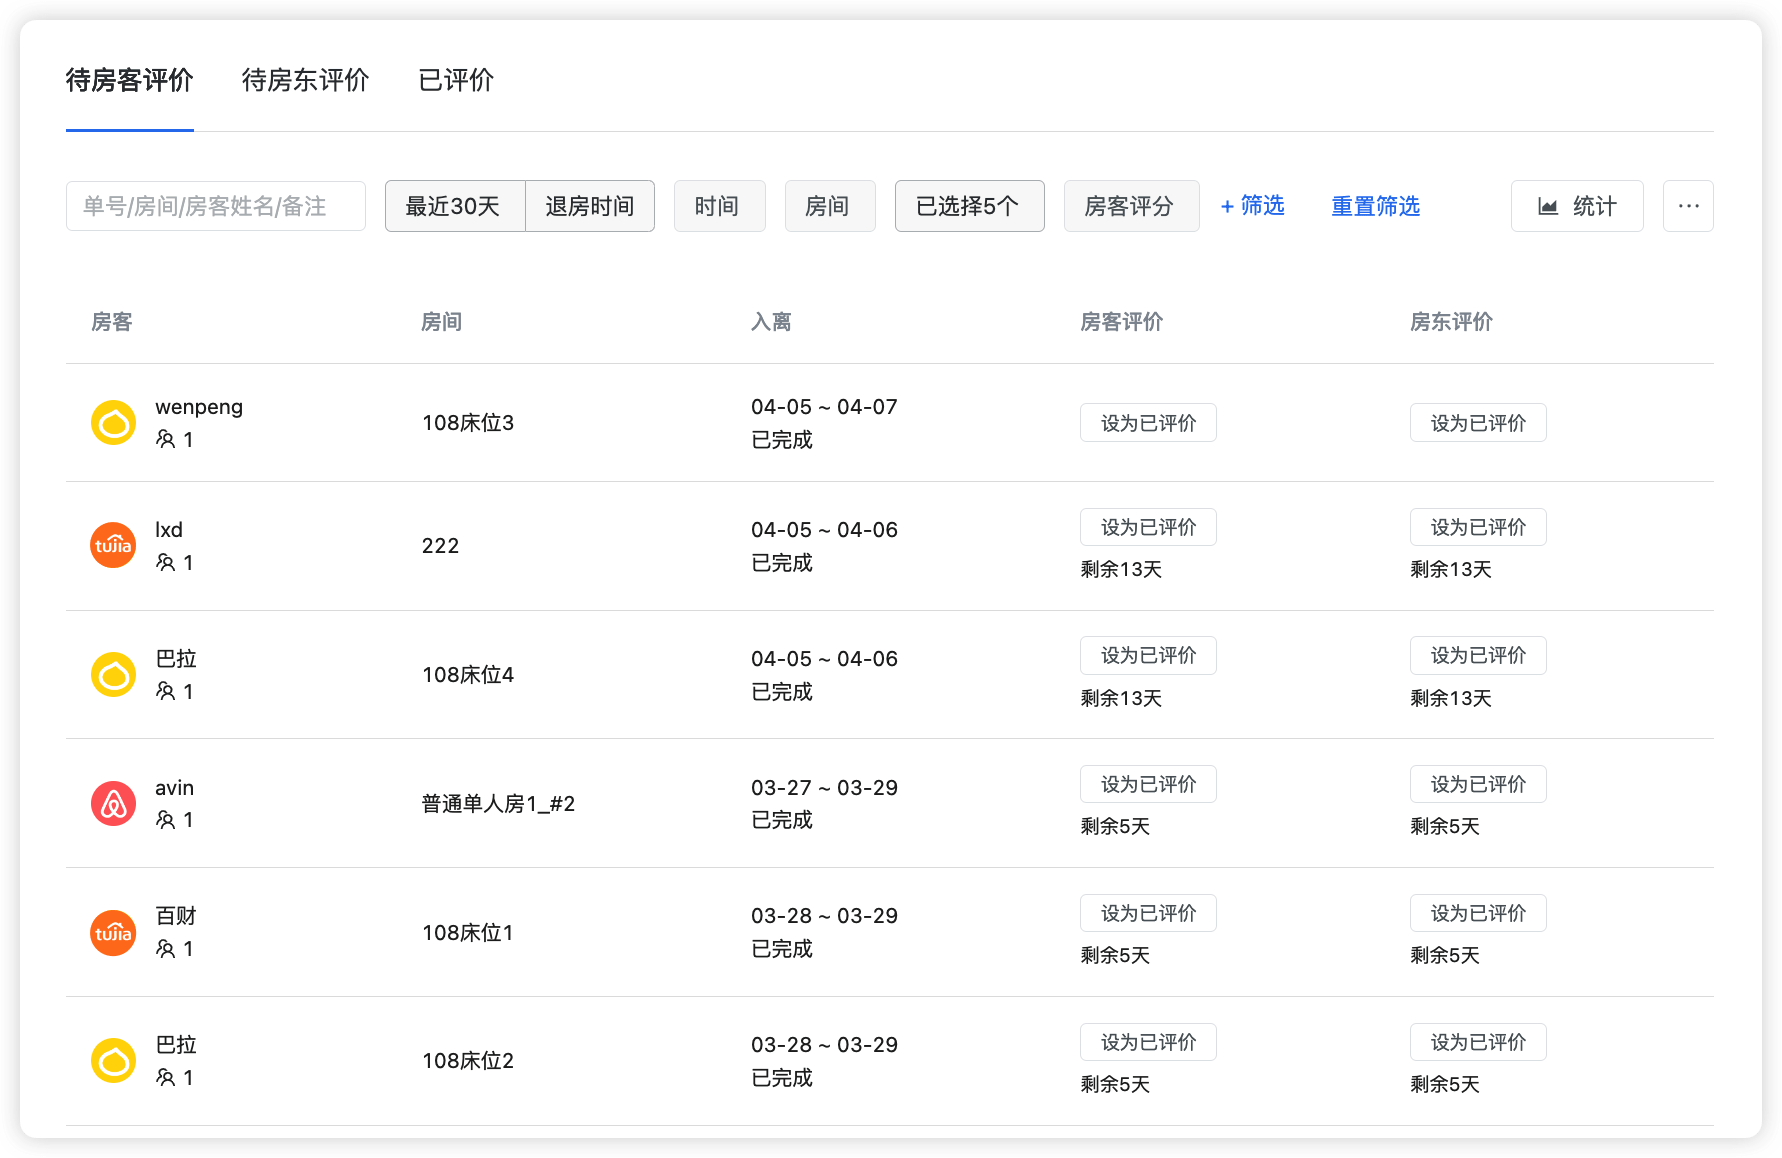
Task: Open the 已选择5个 selector
Action: pyautogui.click(x=969, y=206)
